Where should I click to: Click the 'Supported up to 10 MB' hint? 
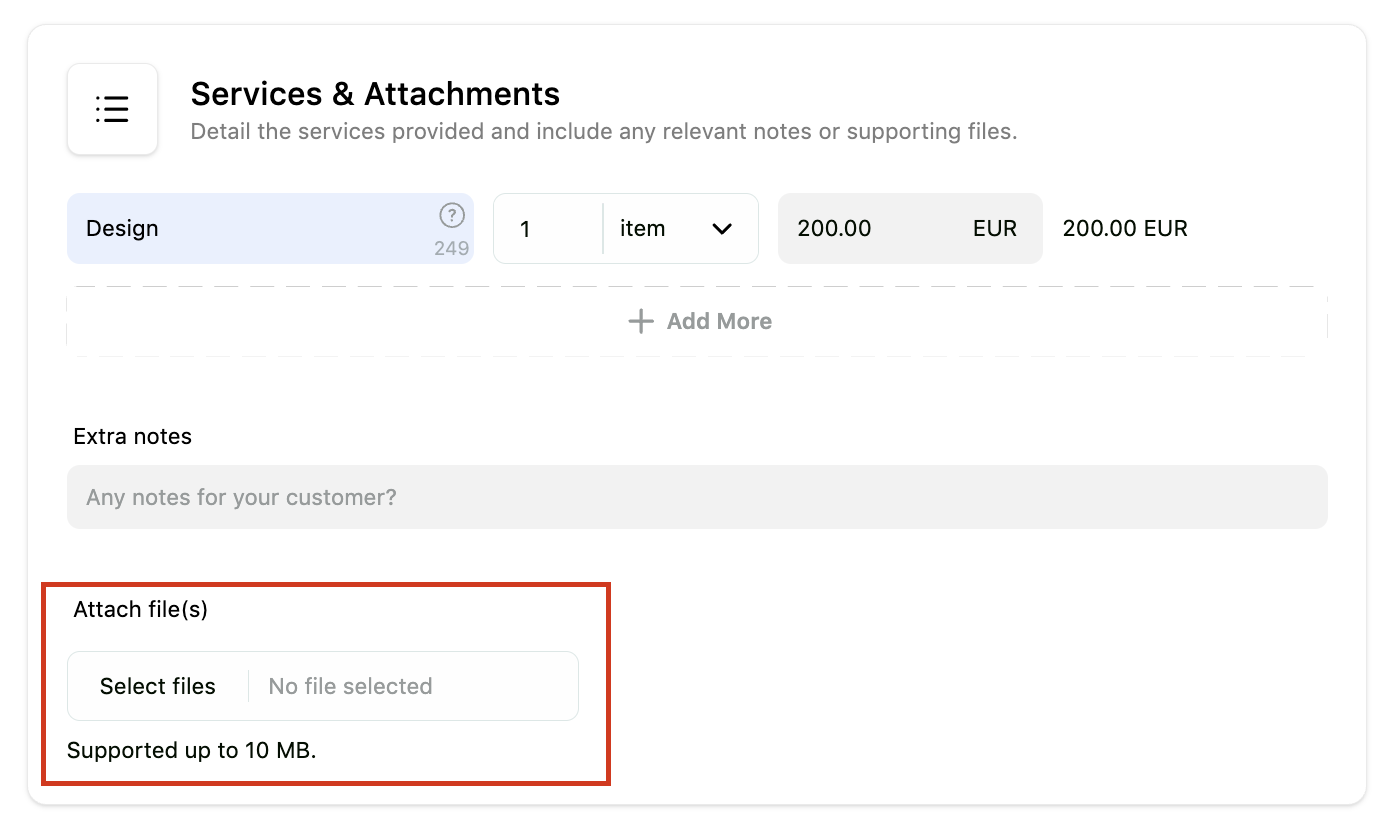(x=191, y=750)
